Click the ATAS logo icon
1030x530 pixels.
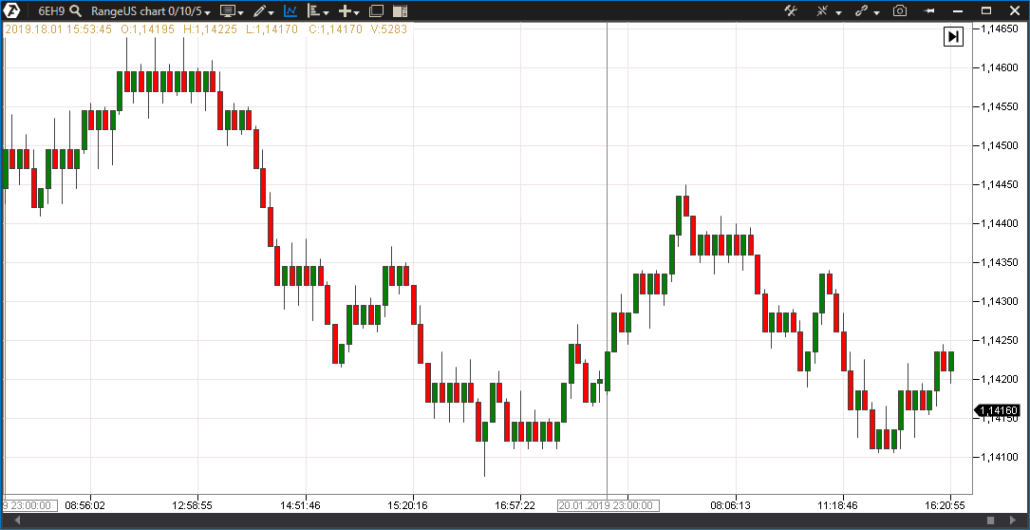(14, 11)
